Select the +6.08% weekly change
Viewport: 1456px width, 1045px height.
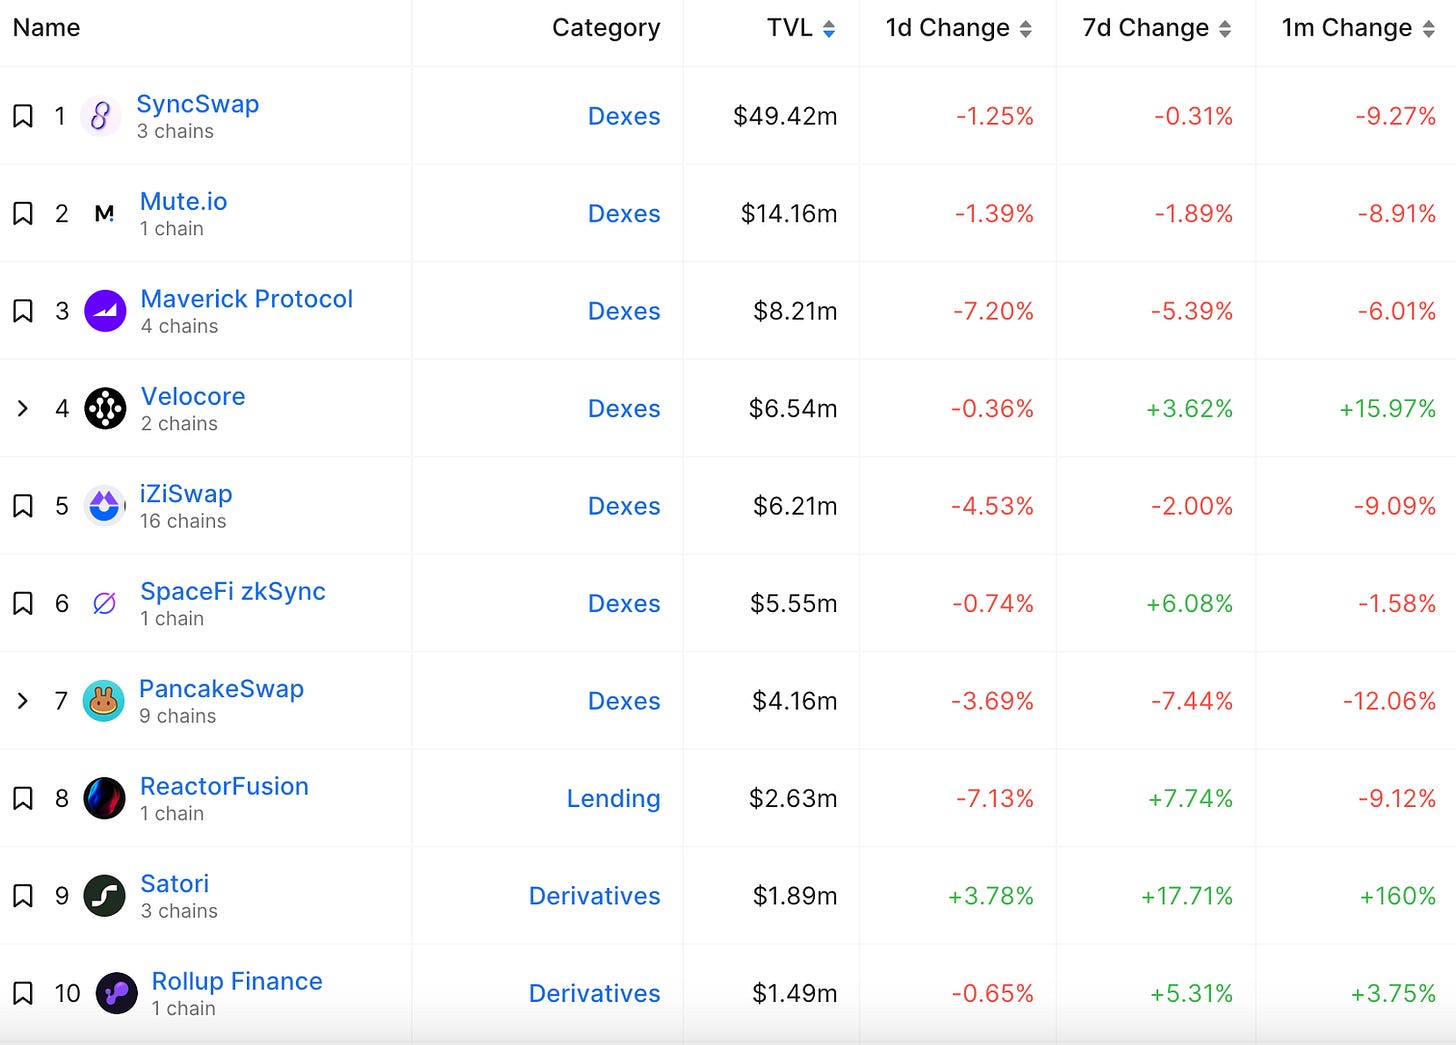pyautogui.click(x=1190, y=603)
